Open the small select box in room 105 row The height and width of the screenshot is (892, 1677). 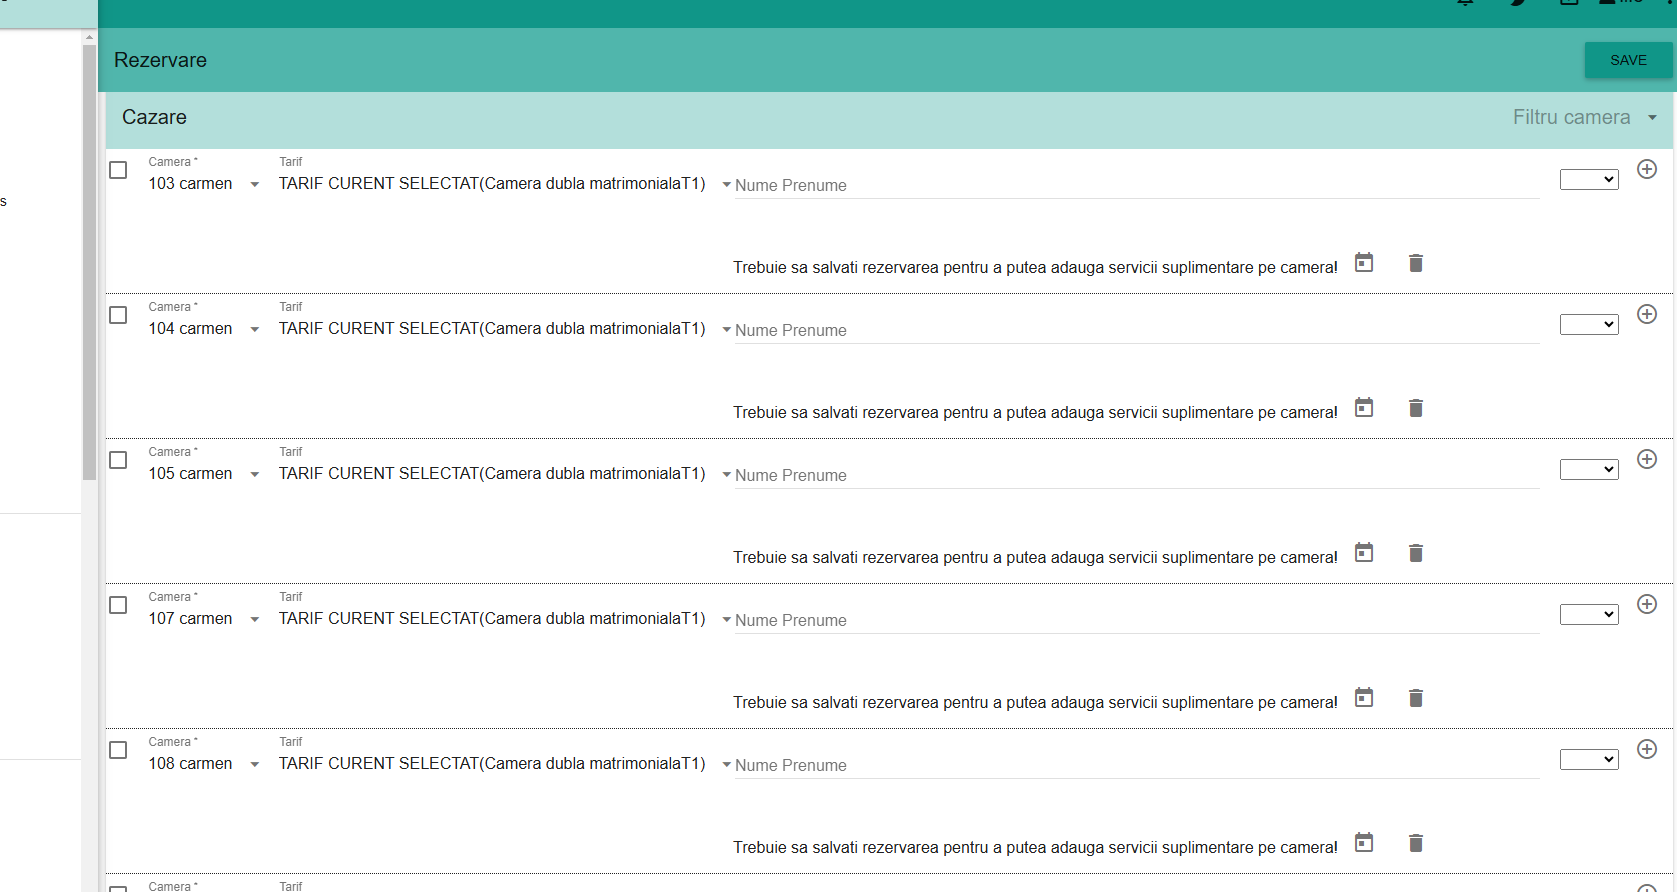click(1589, 470)
